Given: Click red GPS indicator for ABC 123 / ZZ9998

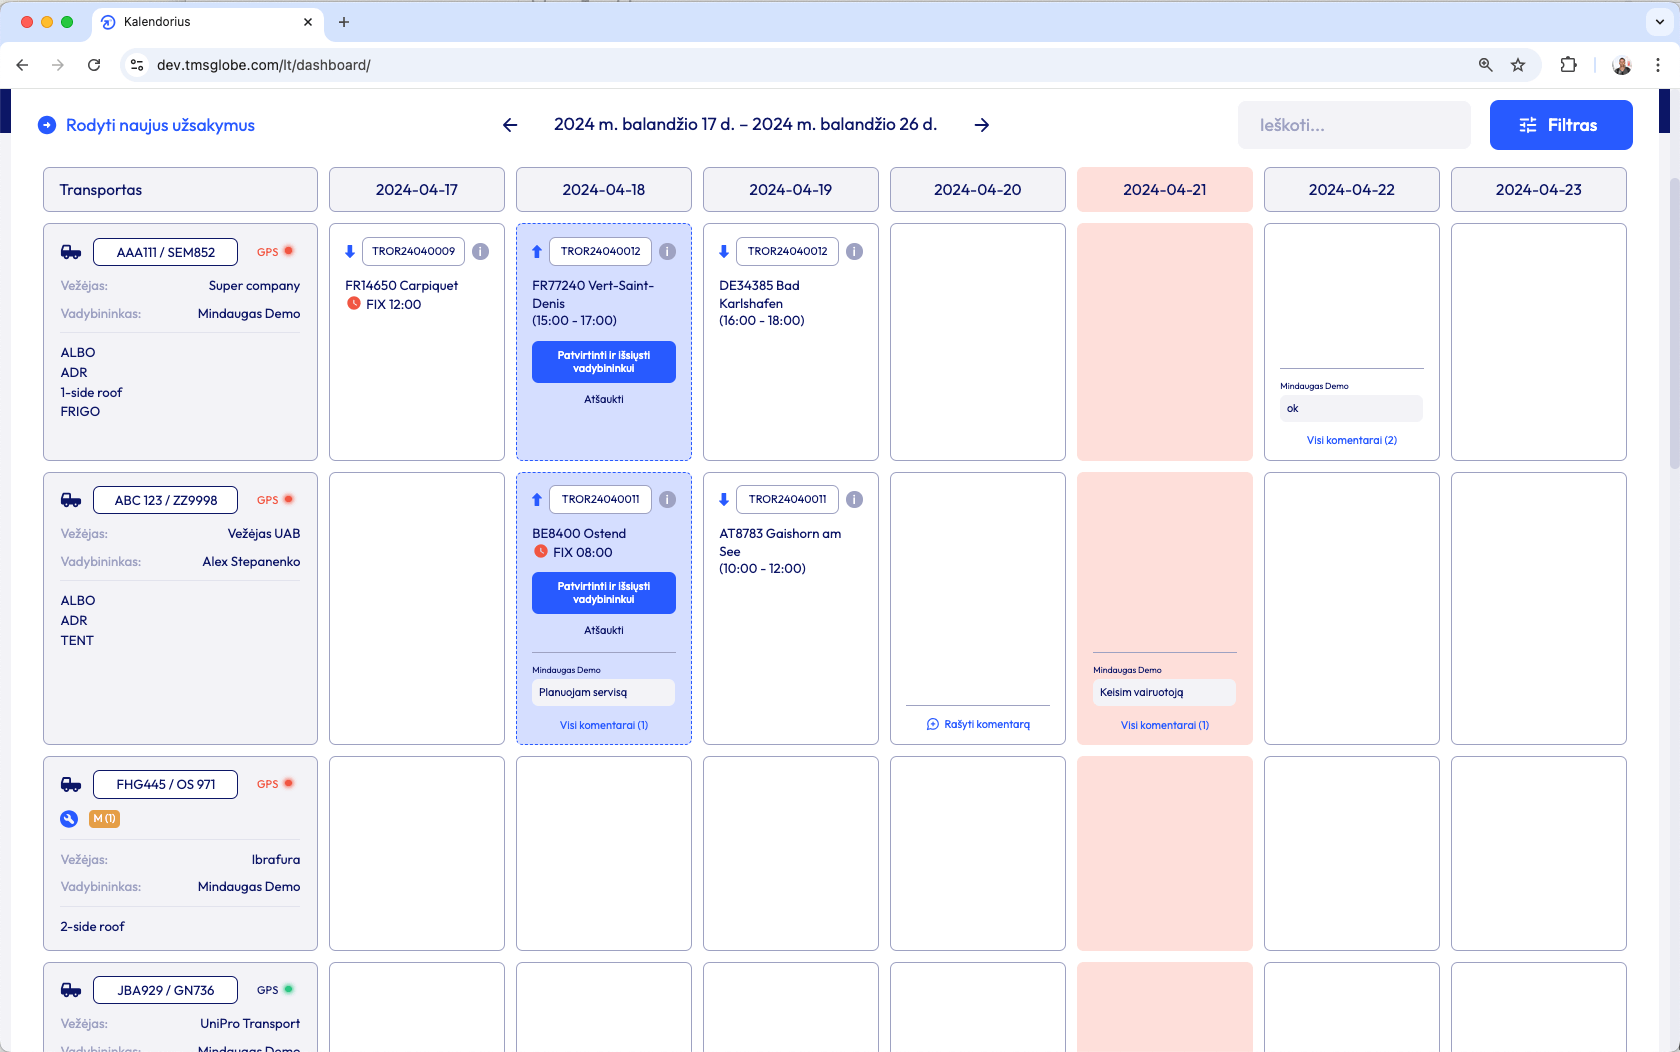Looking at the screenshot, I should [x=288, y=500].
